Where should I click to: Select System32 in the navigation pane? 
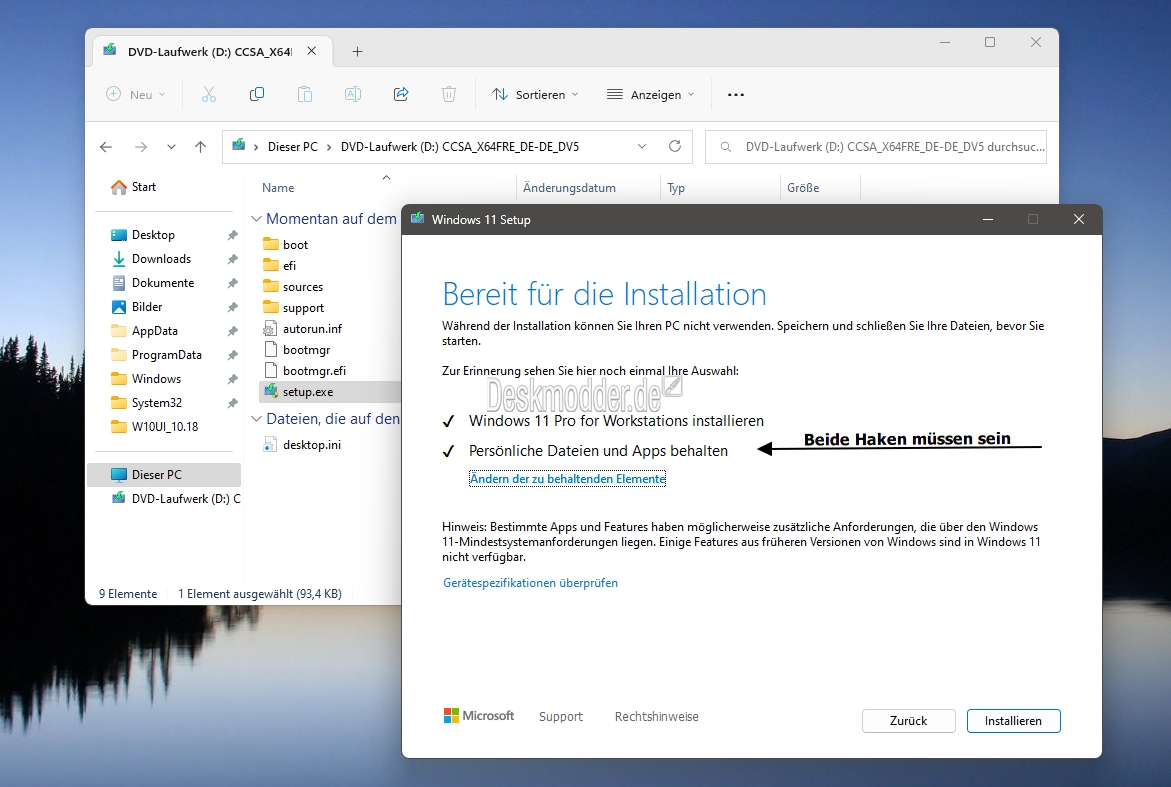pyautogui.click(x=157, y=402)
